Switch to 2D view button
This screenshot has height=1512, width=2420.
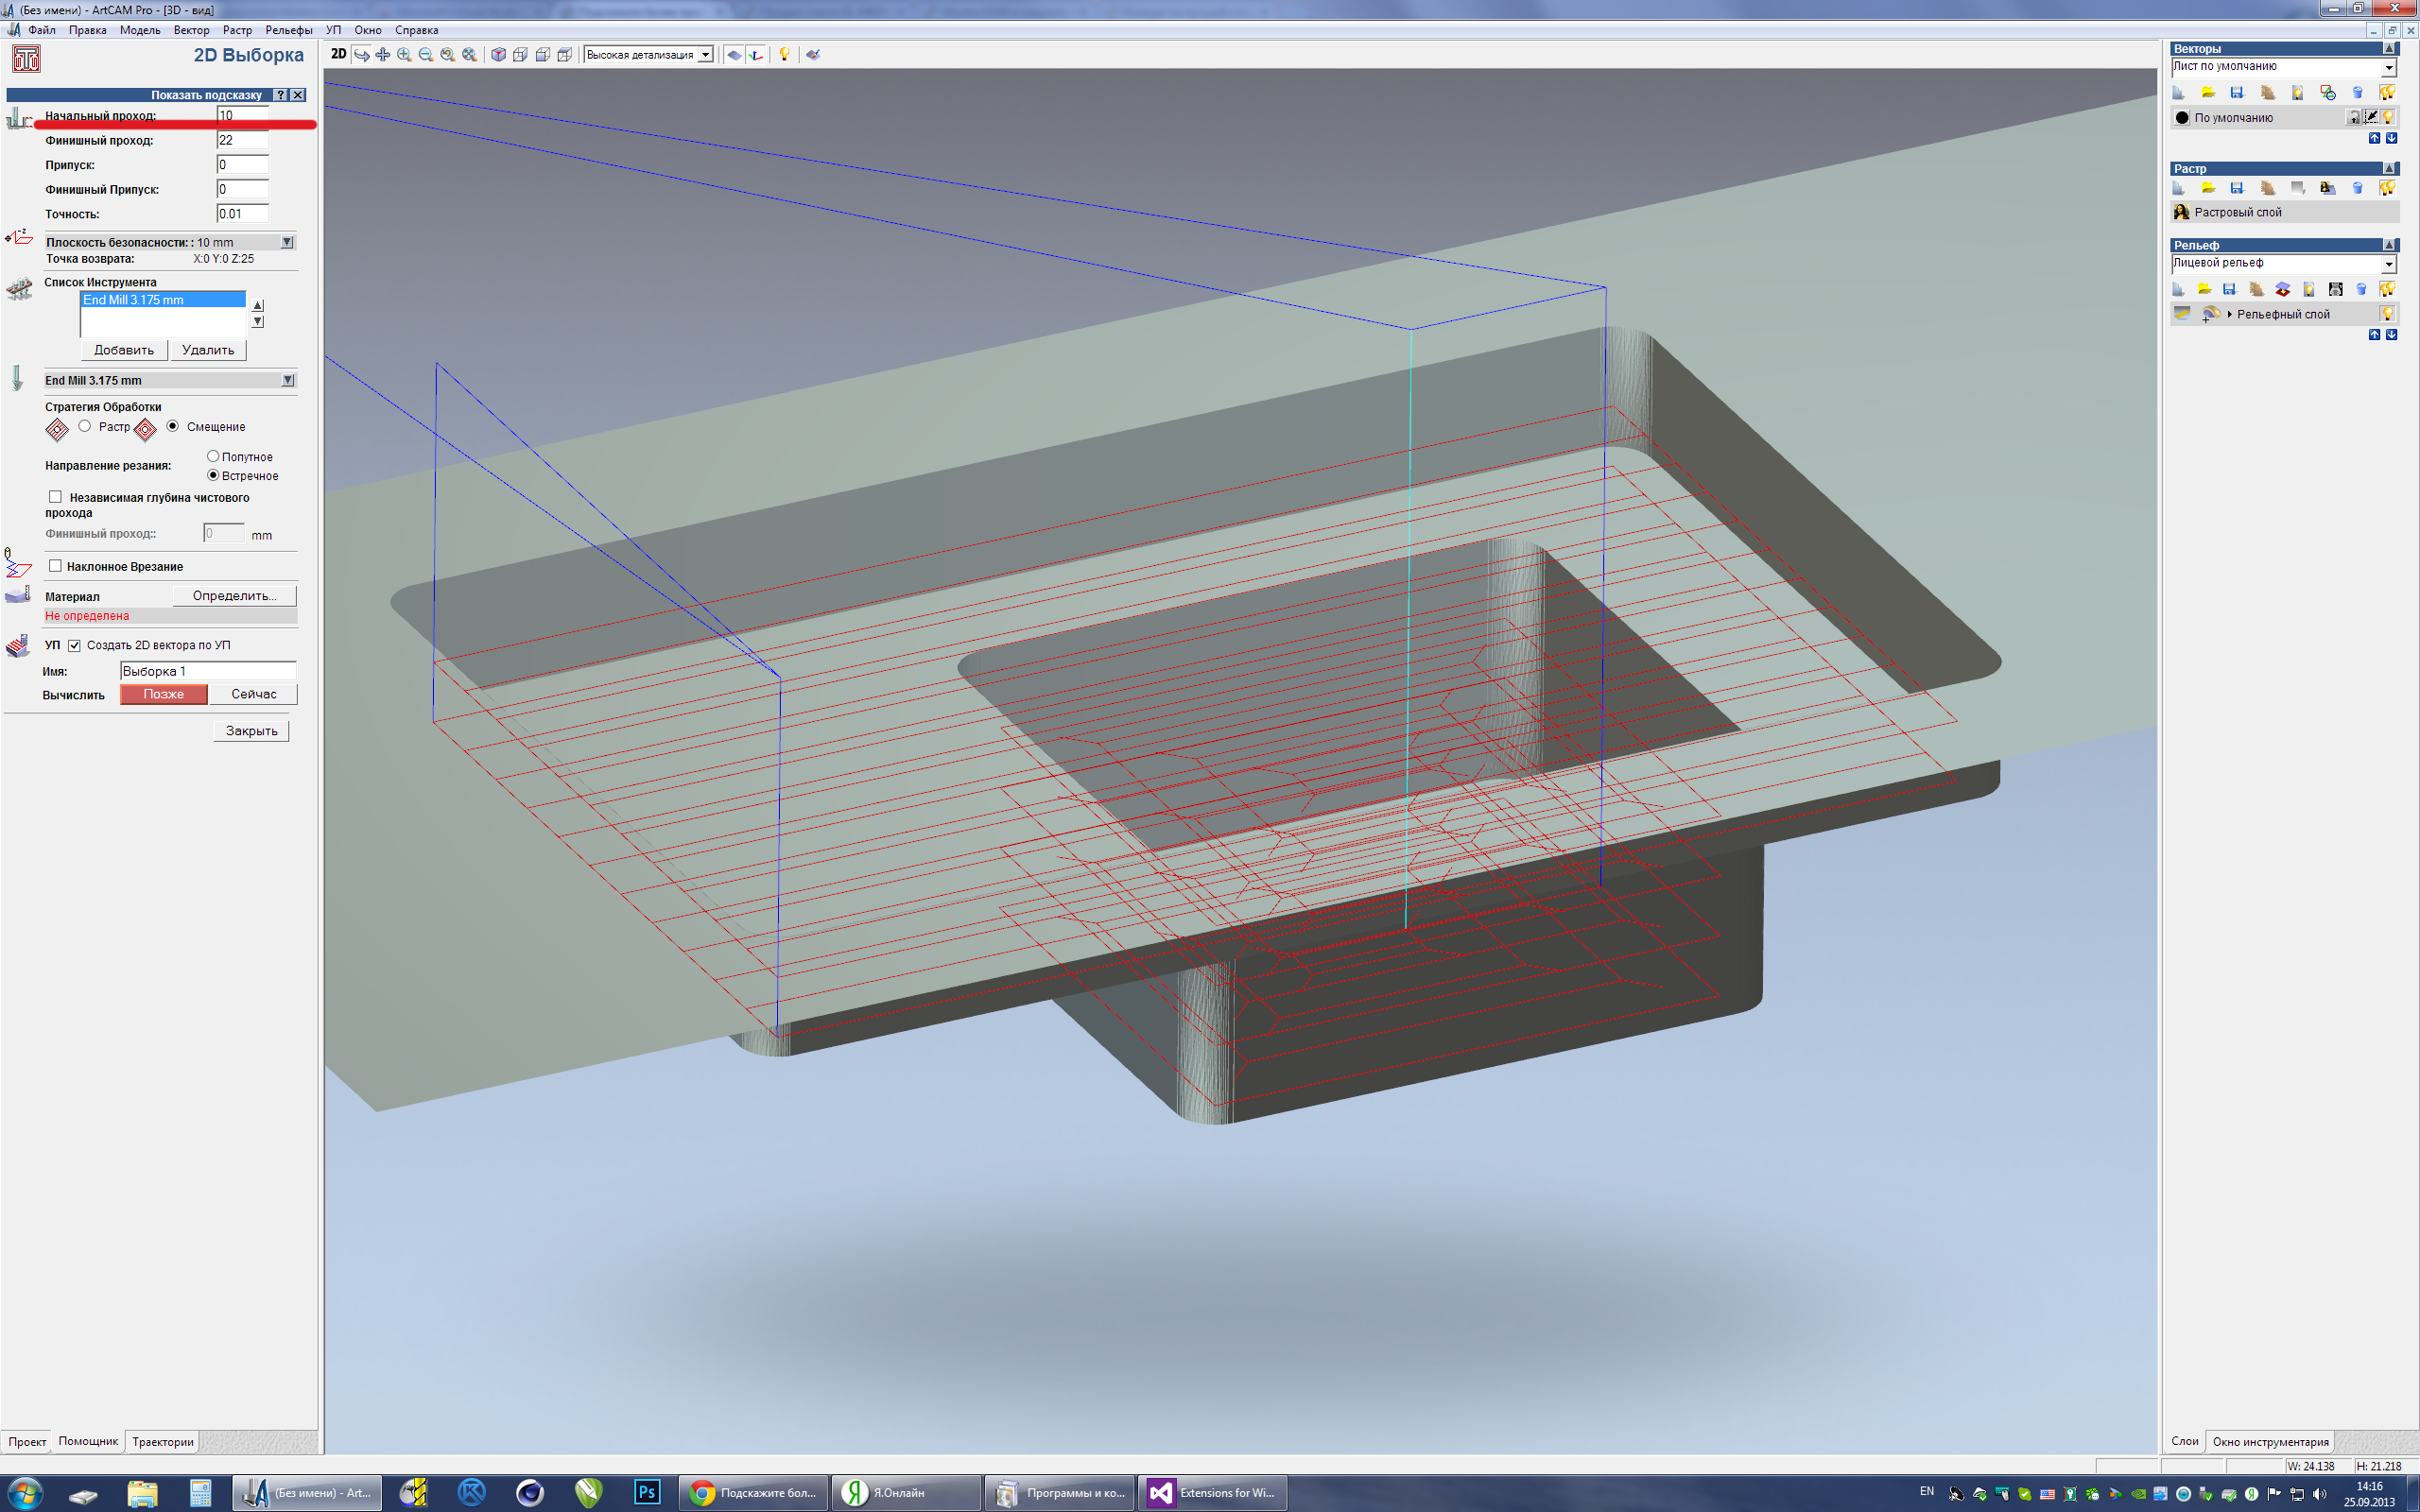(338, 54)
